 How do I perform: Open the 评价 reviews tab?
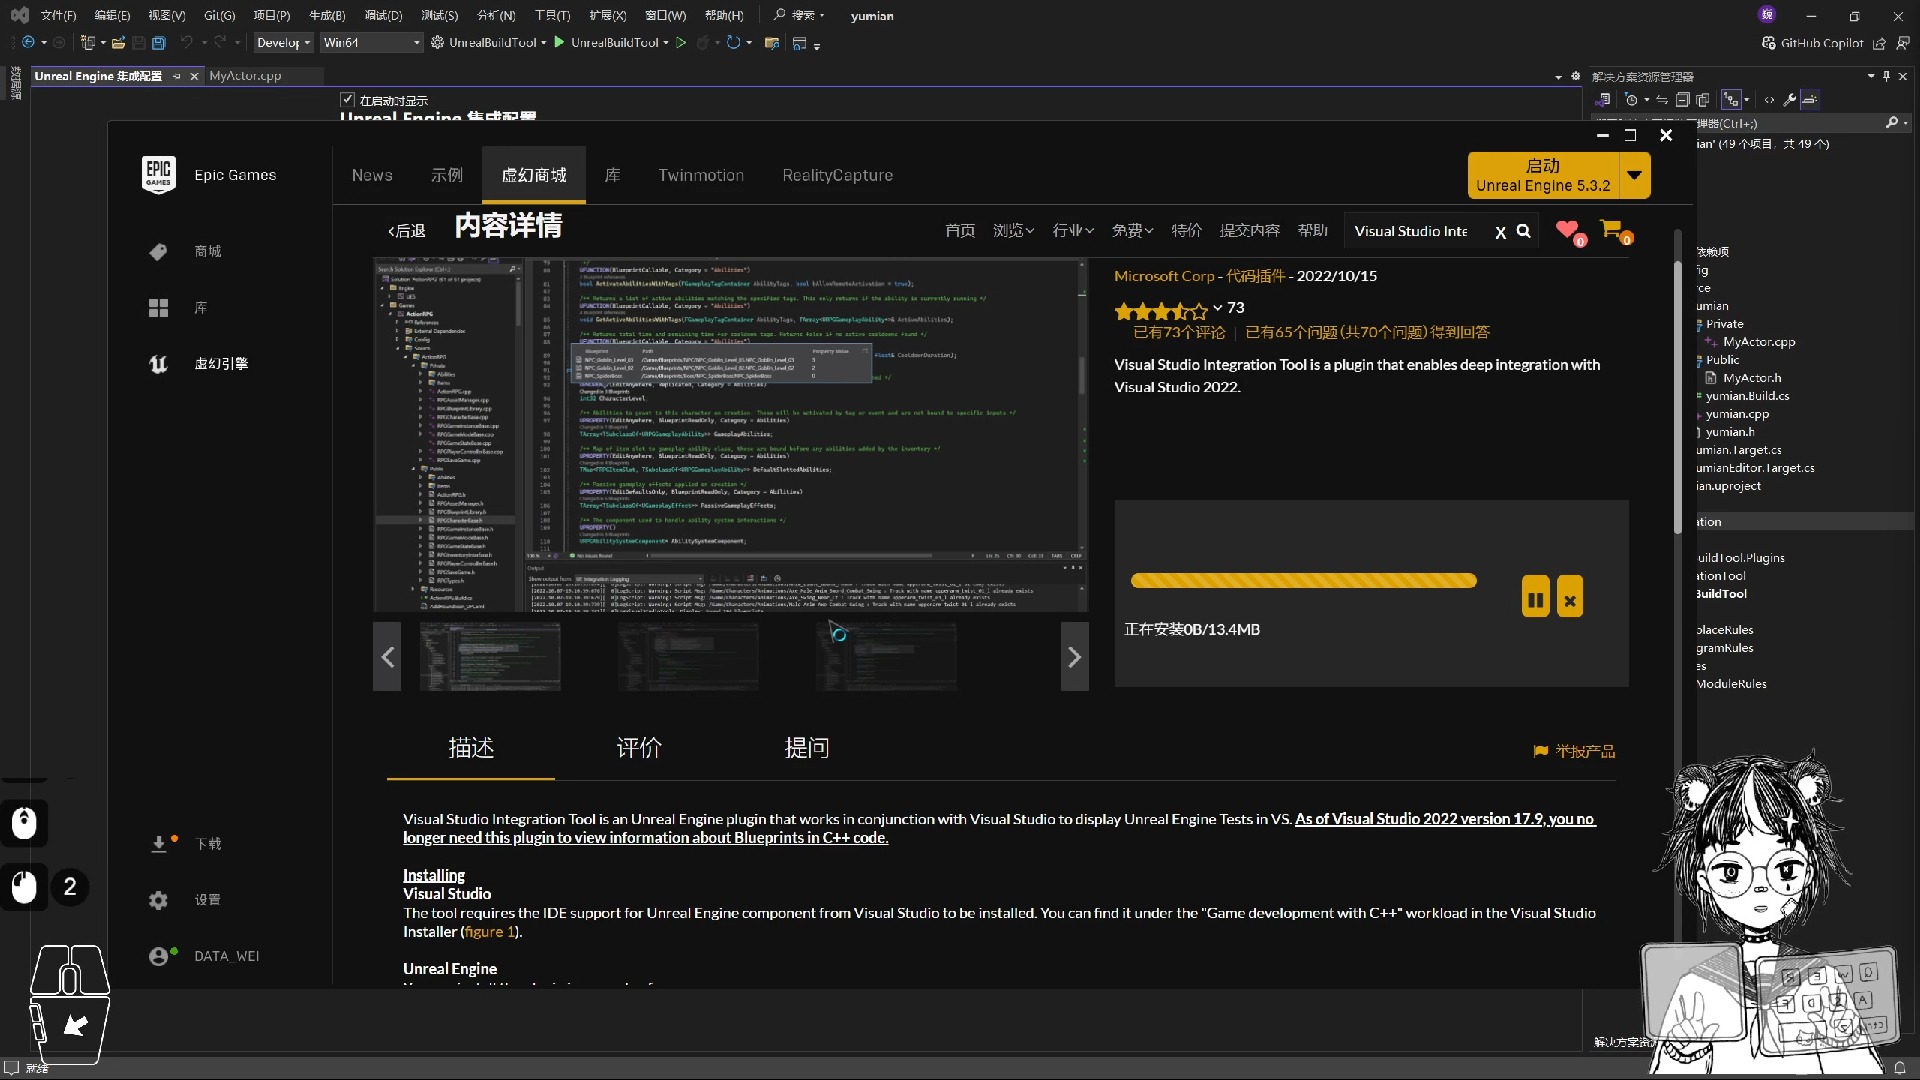[639, 748]
